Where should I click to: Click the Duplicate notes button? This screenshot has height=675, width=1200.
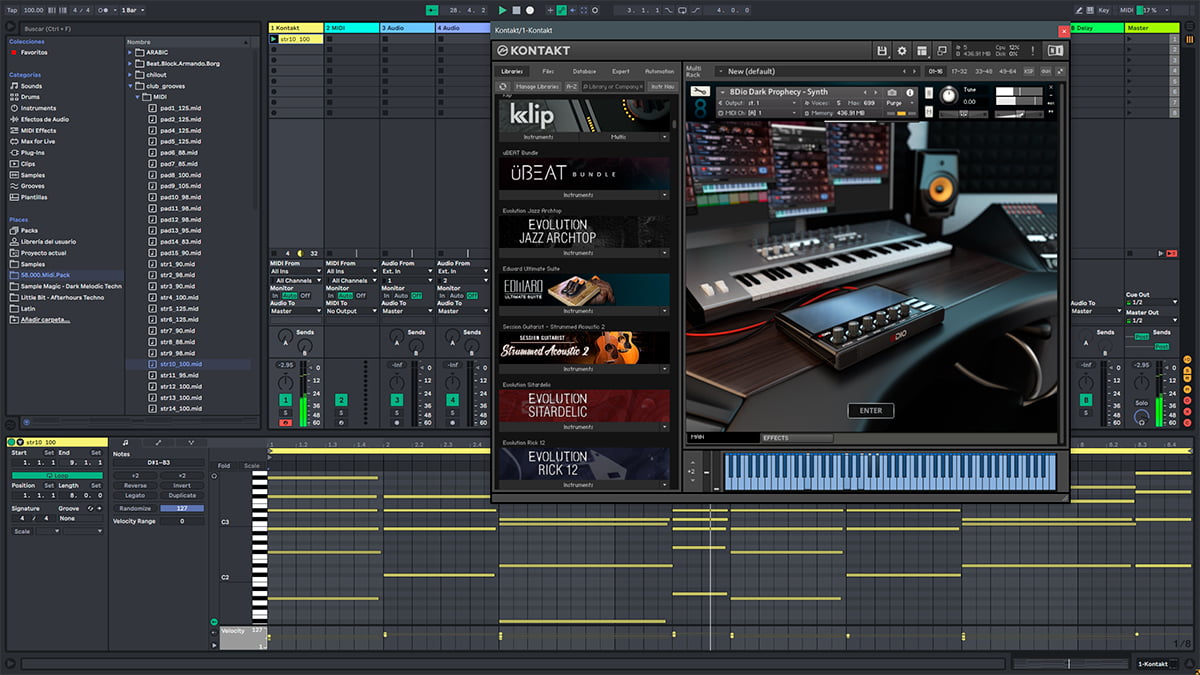tap(182, 495)
